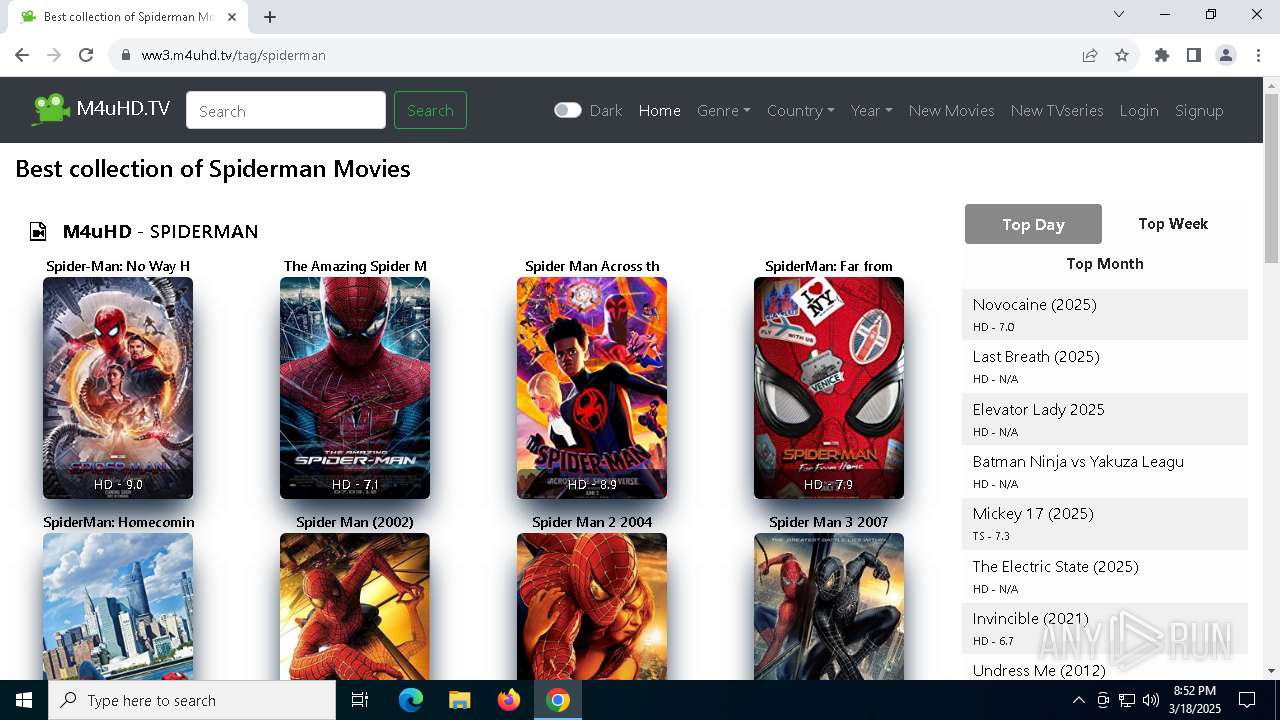Open the share page icon
This screenshot has height=720, width=1280.
coord(1090,55)
